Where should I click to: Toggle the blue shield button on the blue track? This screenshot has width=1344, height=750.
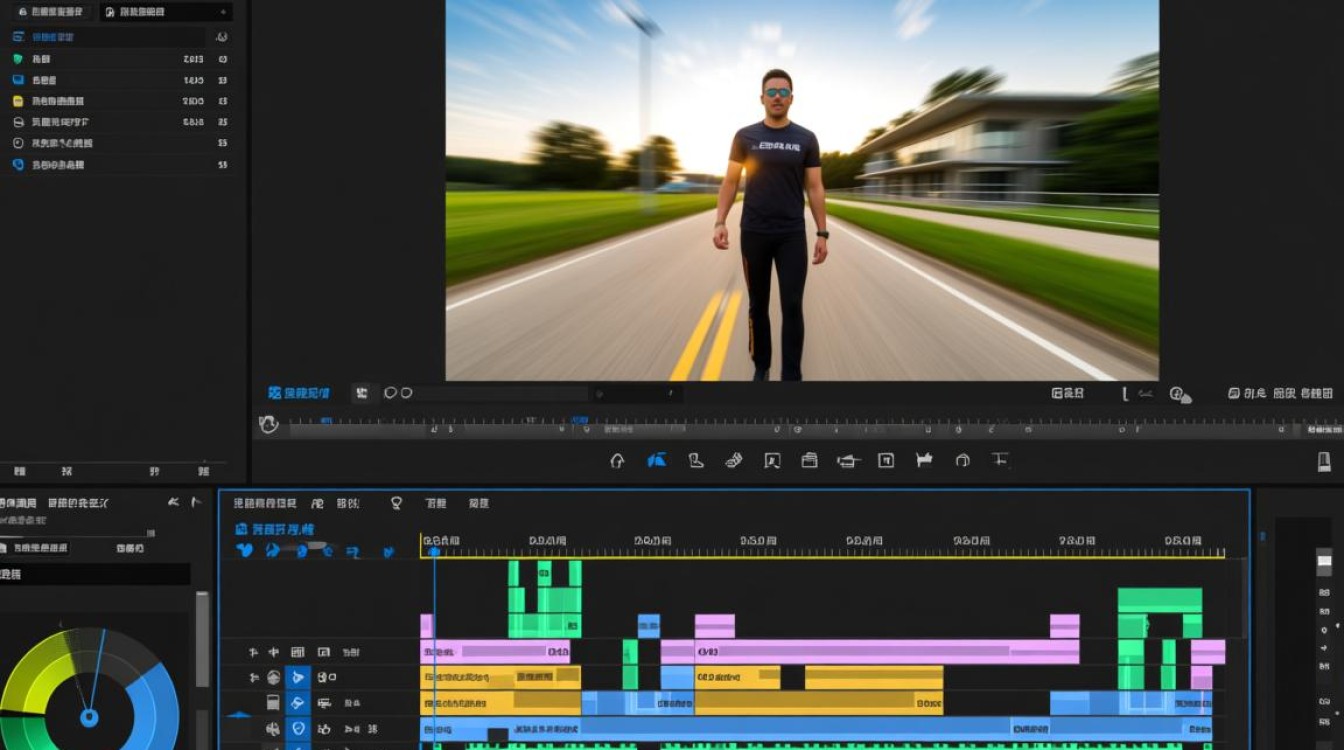point(298,729)
